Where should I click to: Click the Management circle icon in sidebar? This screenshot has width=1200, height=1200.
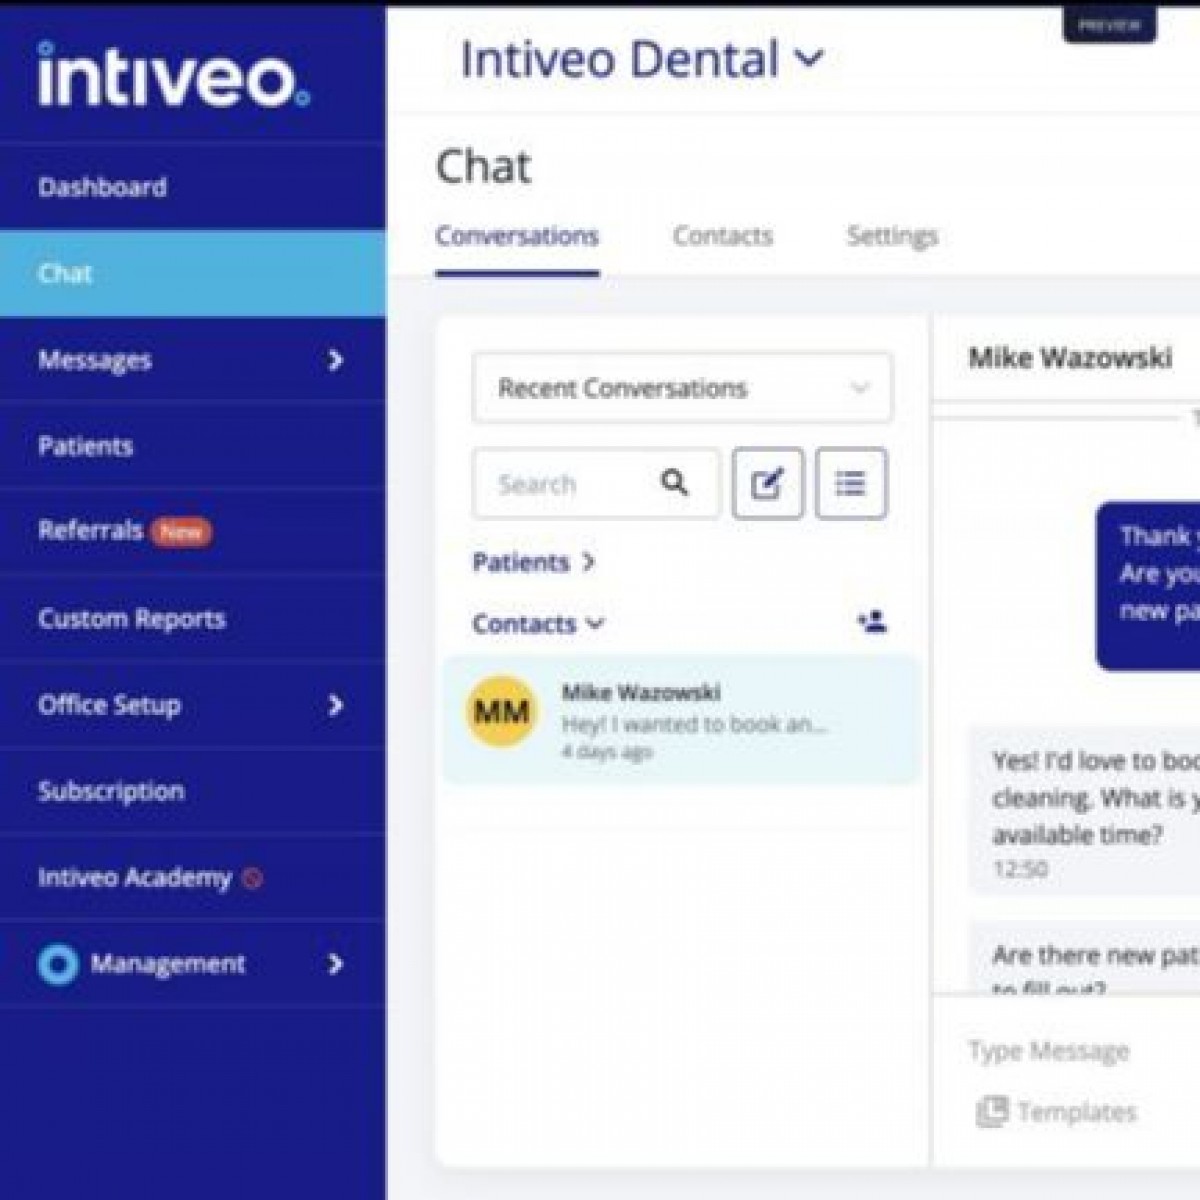57,964
